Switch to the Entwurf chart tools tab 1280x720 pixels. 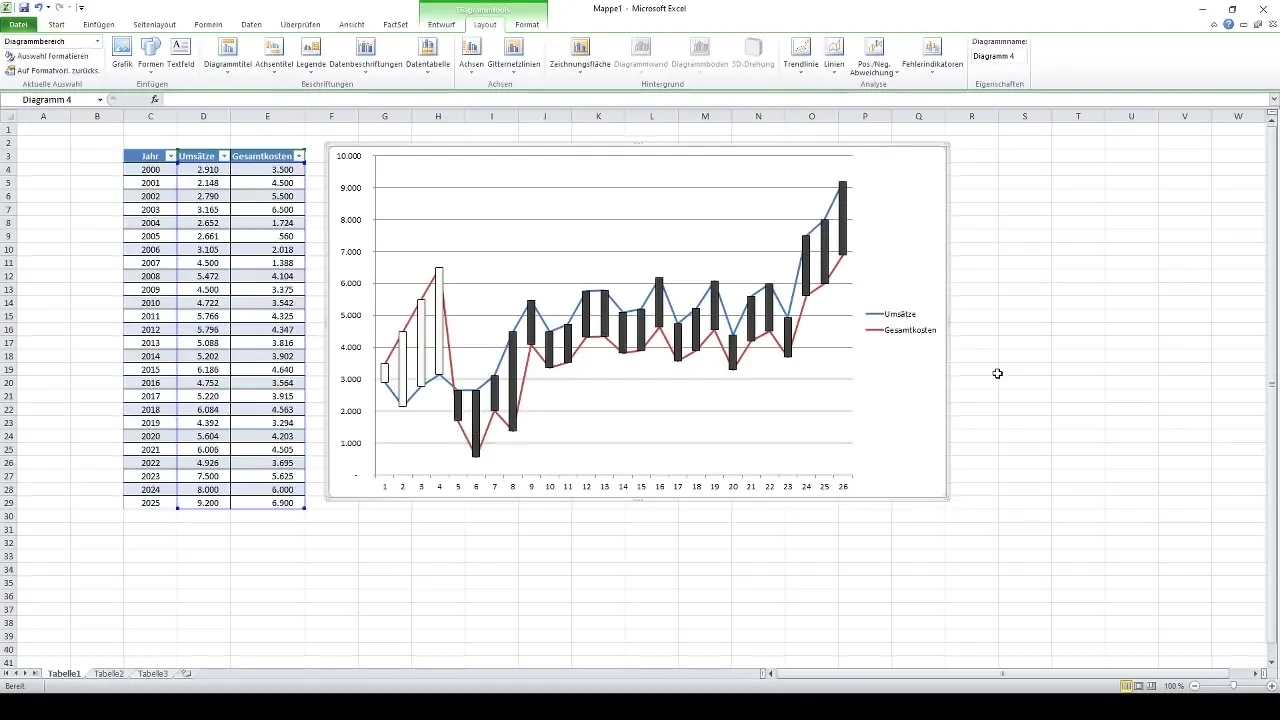[441, 24]
